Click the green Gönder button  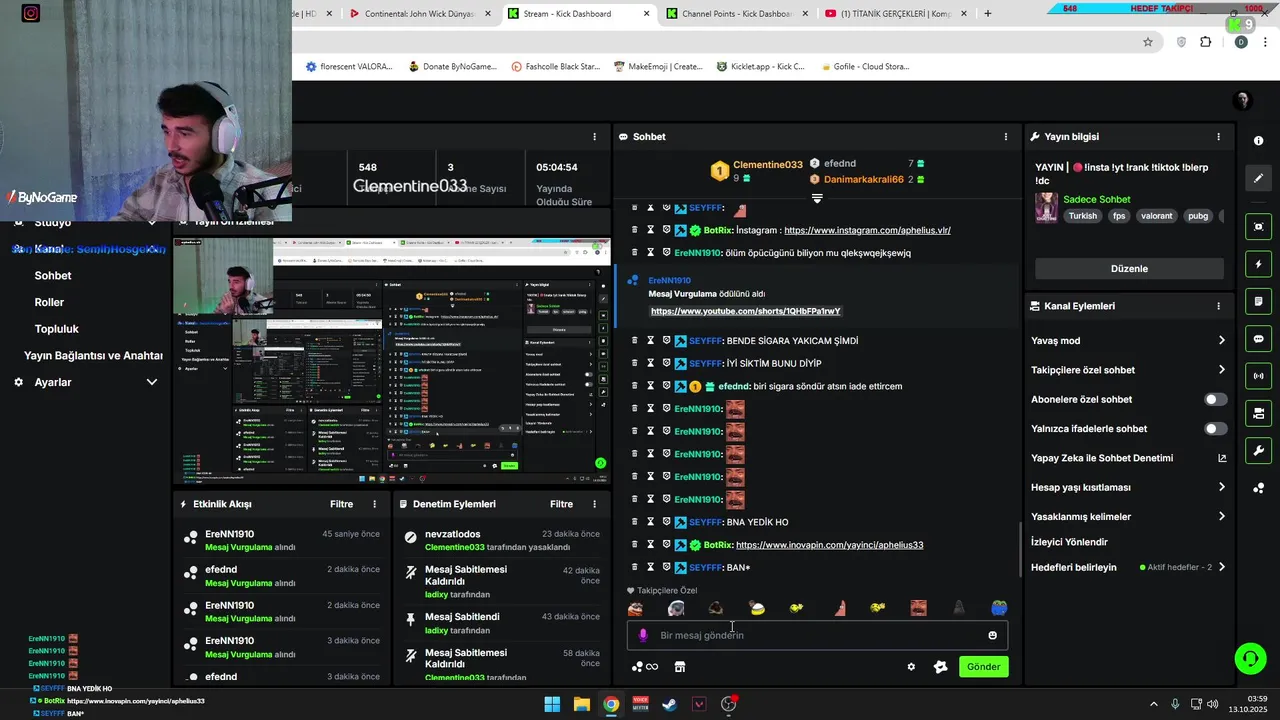point(983,667)
